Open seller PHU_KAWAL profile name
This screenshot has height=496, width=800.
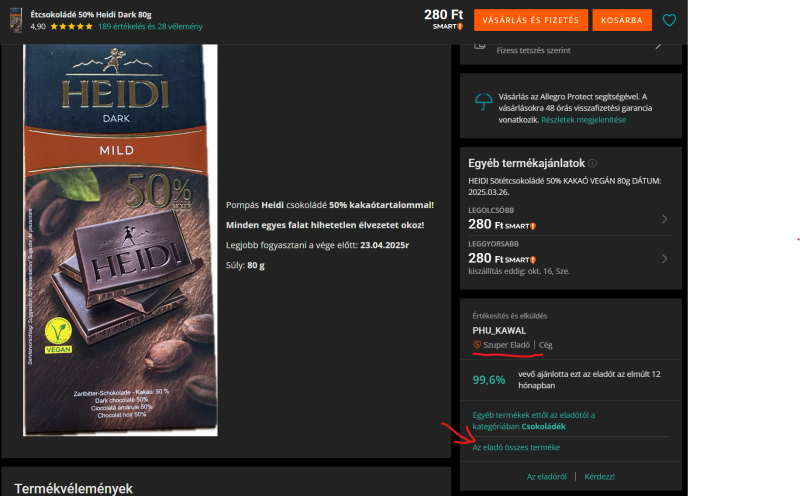[499, 331]
